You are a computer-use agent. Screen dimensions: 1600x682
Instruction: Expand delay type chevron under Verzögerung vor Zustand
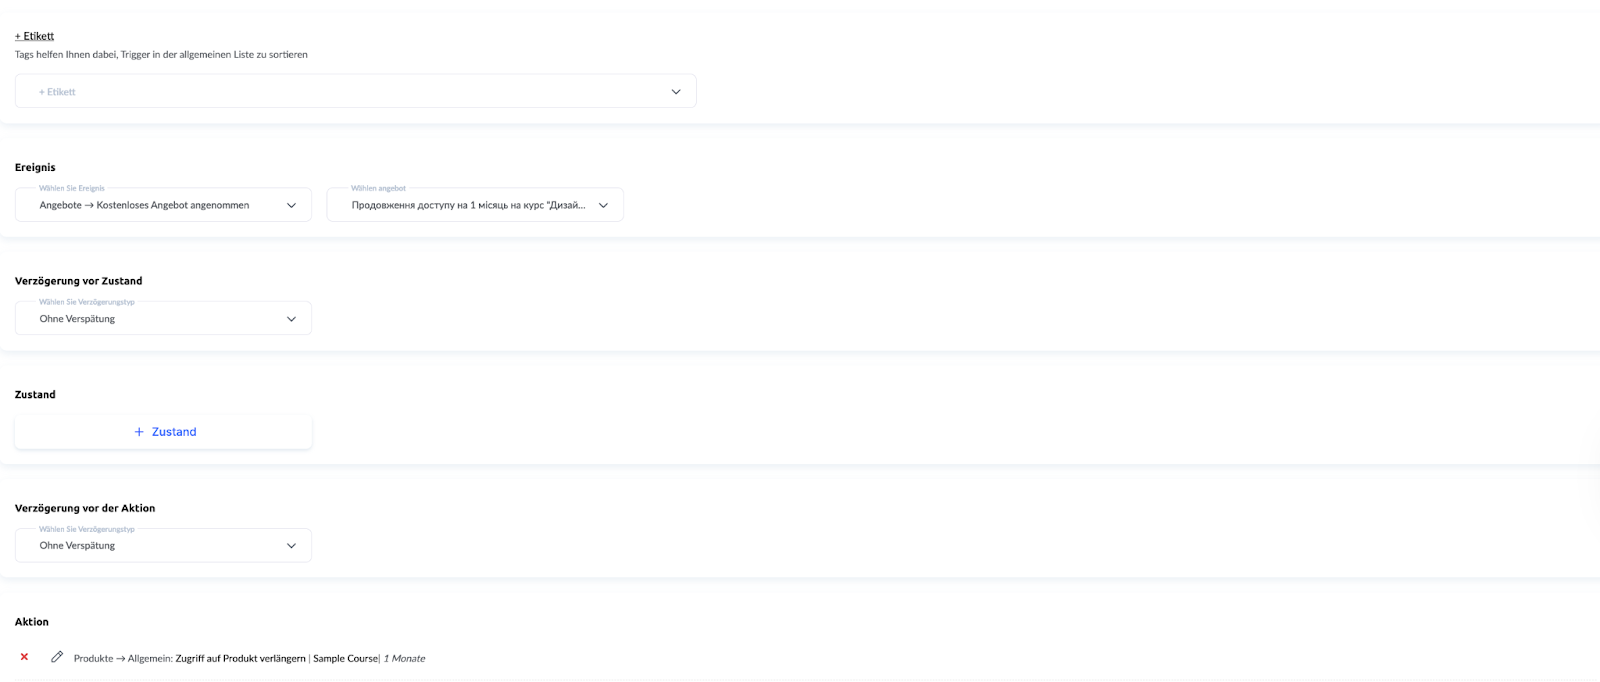click(x=291, y=319)
